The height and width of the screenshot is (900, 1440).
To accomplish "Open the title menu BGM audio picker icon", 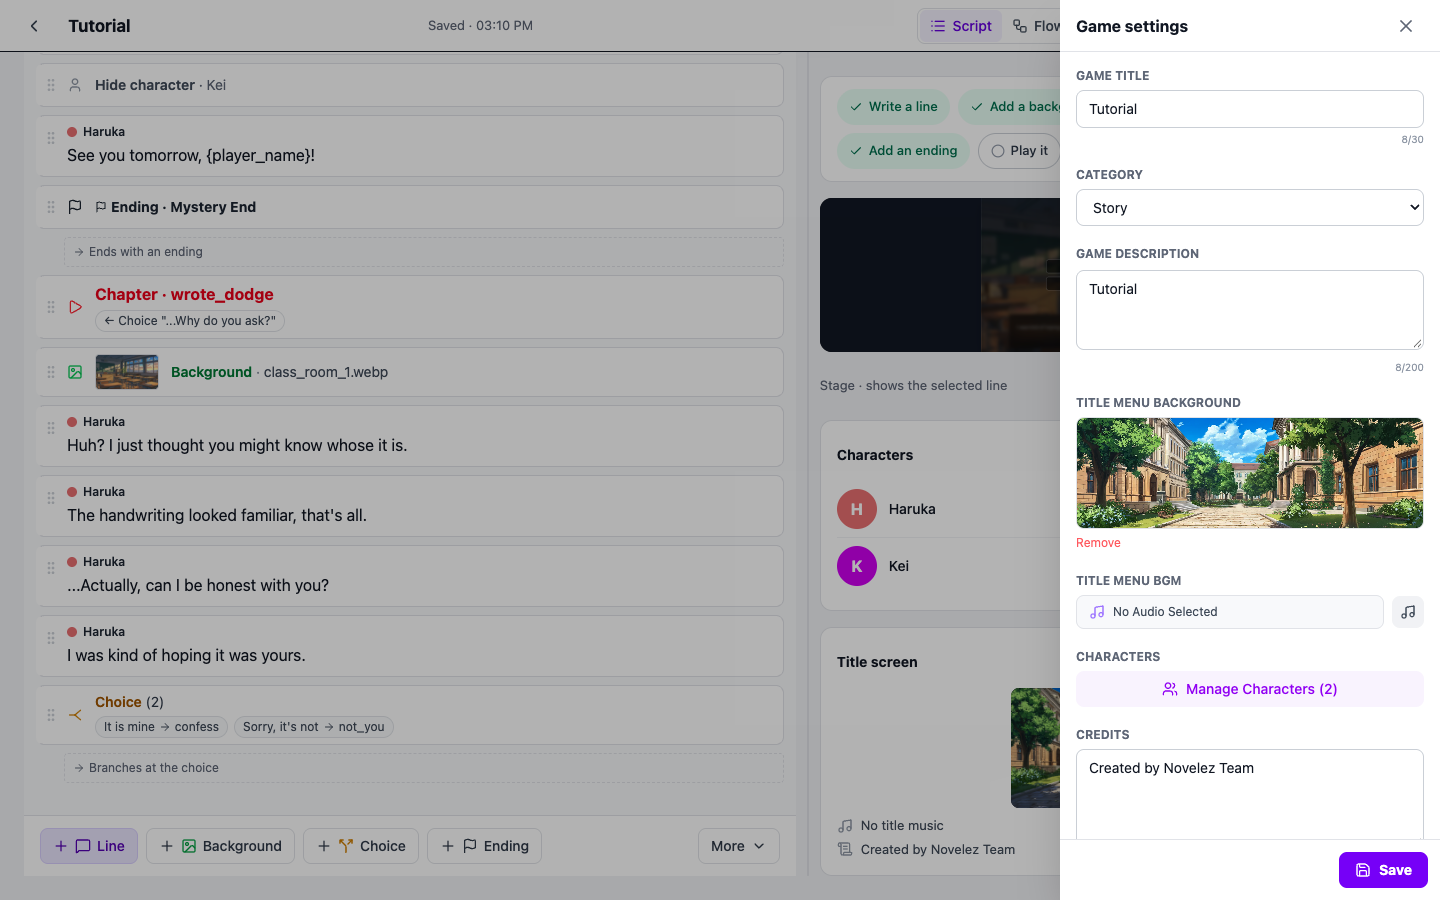I will point(1408,612).
